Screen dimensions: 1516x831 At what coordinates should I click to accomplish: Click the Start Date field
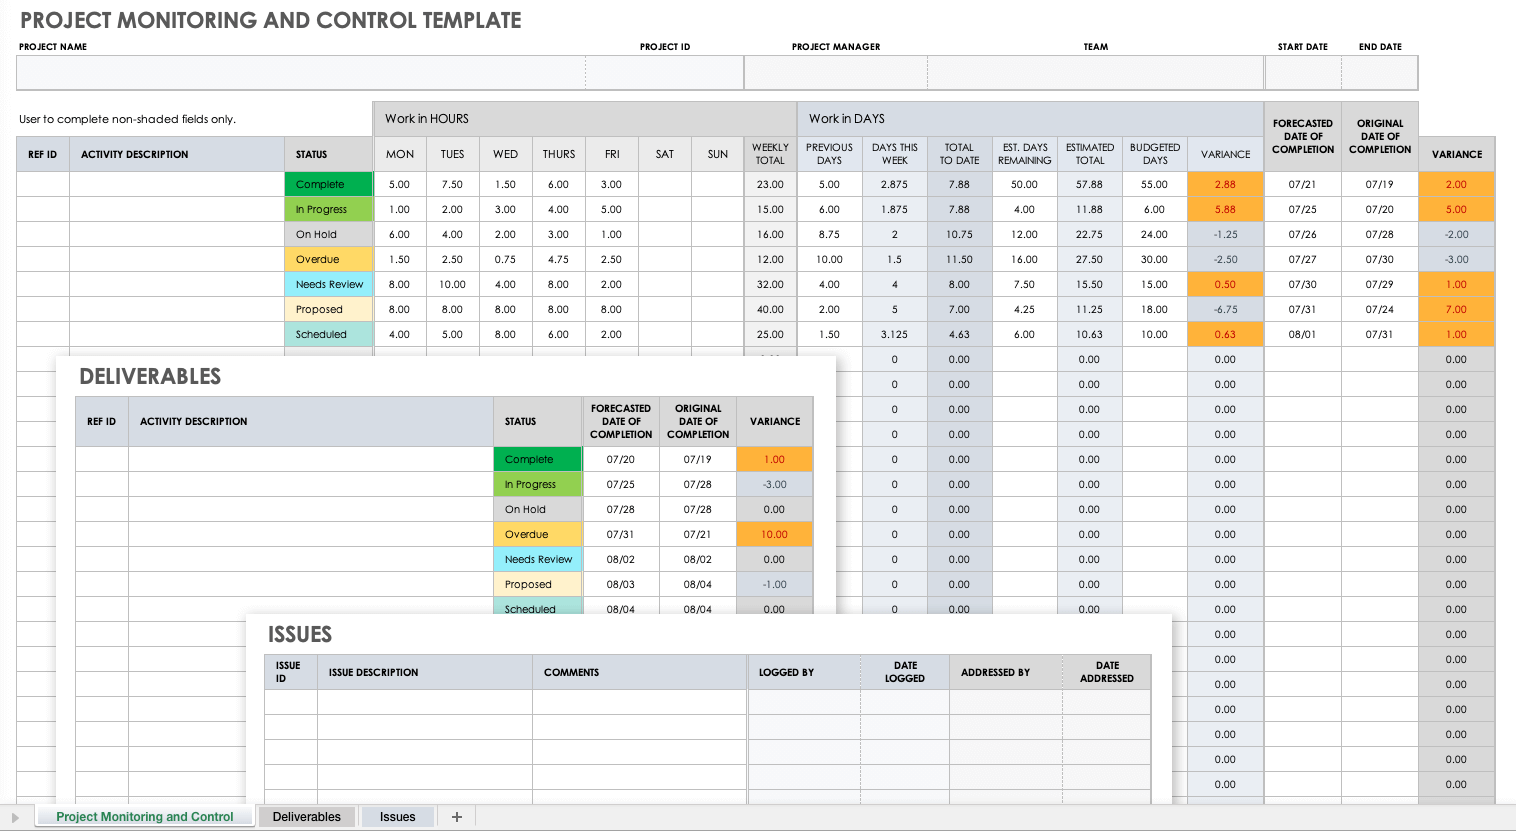tap(1303, 72)
